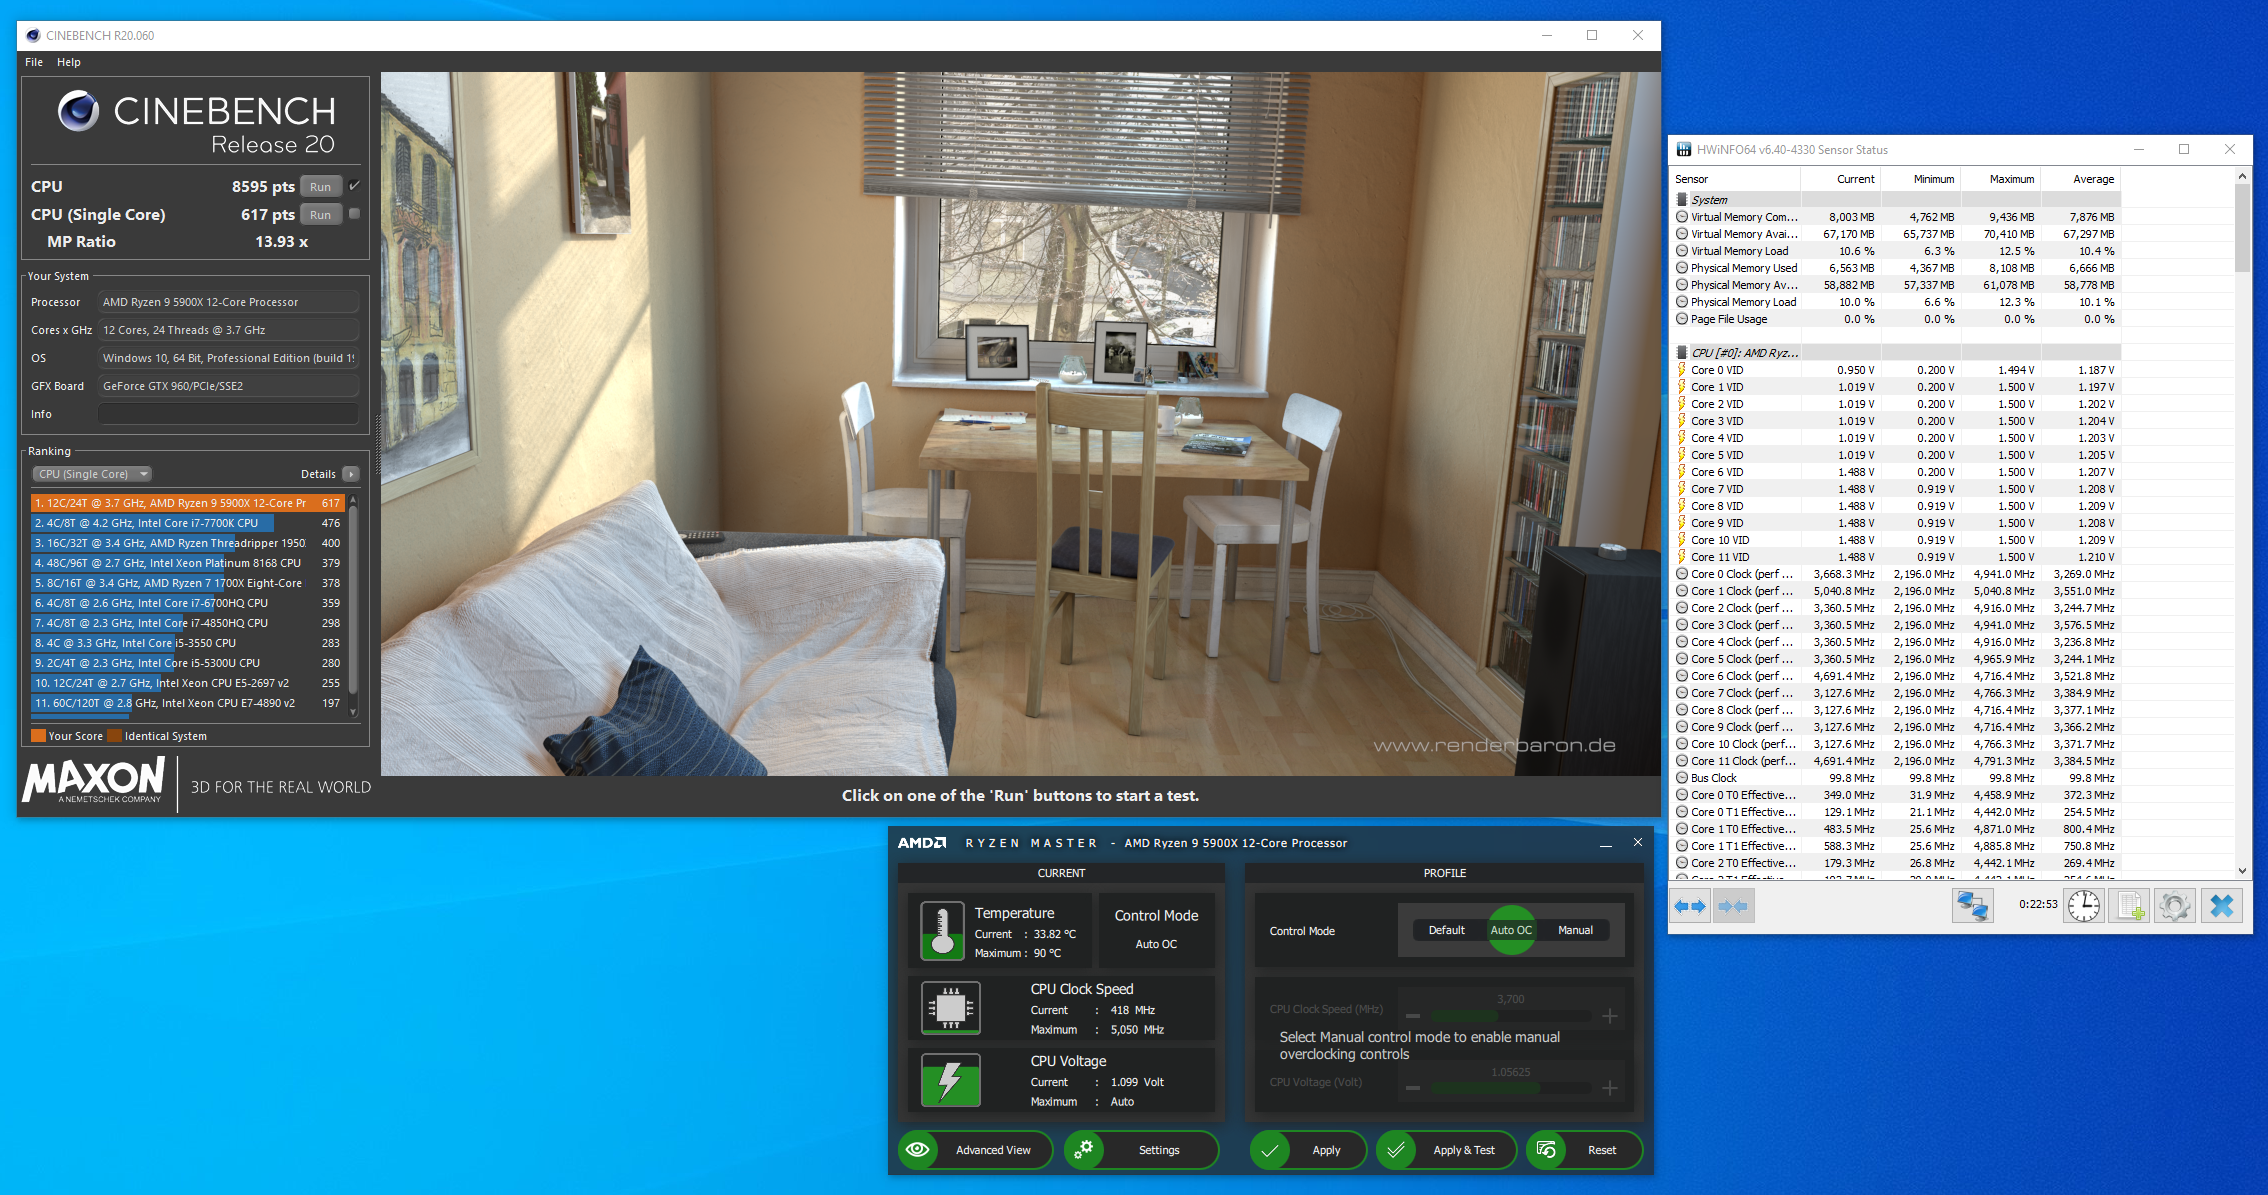2268x1195 pixels.
Task: Run the CPU multi-core test
Action: click(320, 187)
